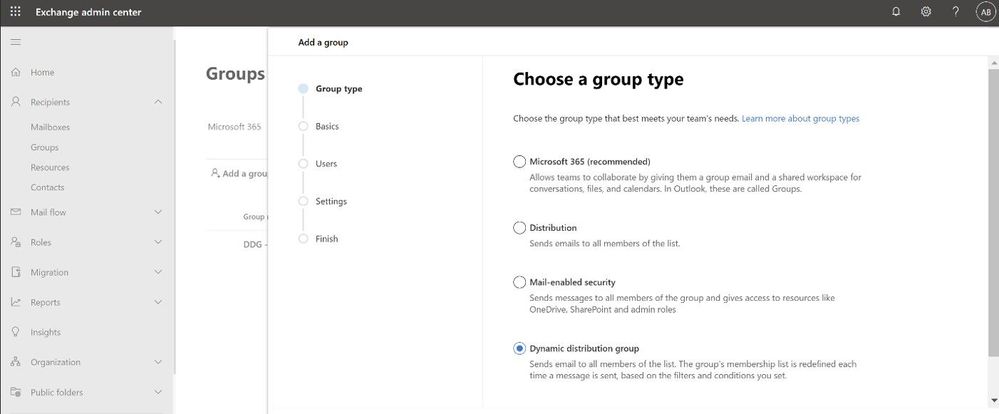The image size is (999, 414).
Task: Click the Mail flow envelope icon
Action: [16, 212]
